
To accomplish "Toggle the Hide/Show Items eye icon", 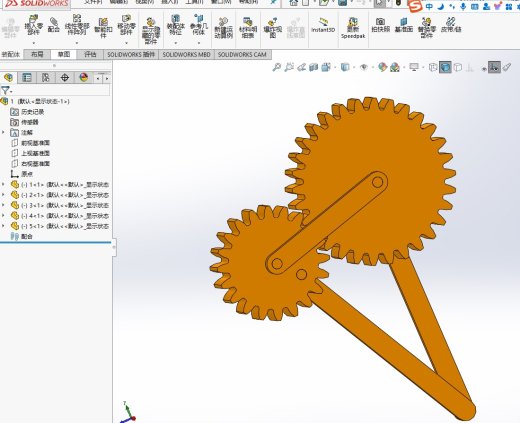I will pos(364,67).
